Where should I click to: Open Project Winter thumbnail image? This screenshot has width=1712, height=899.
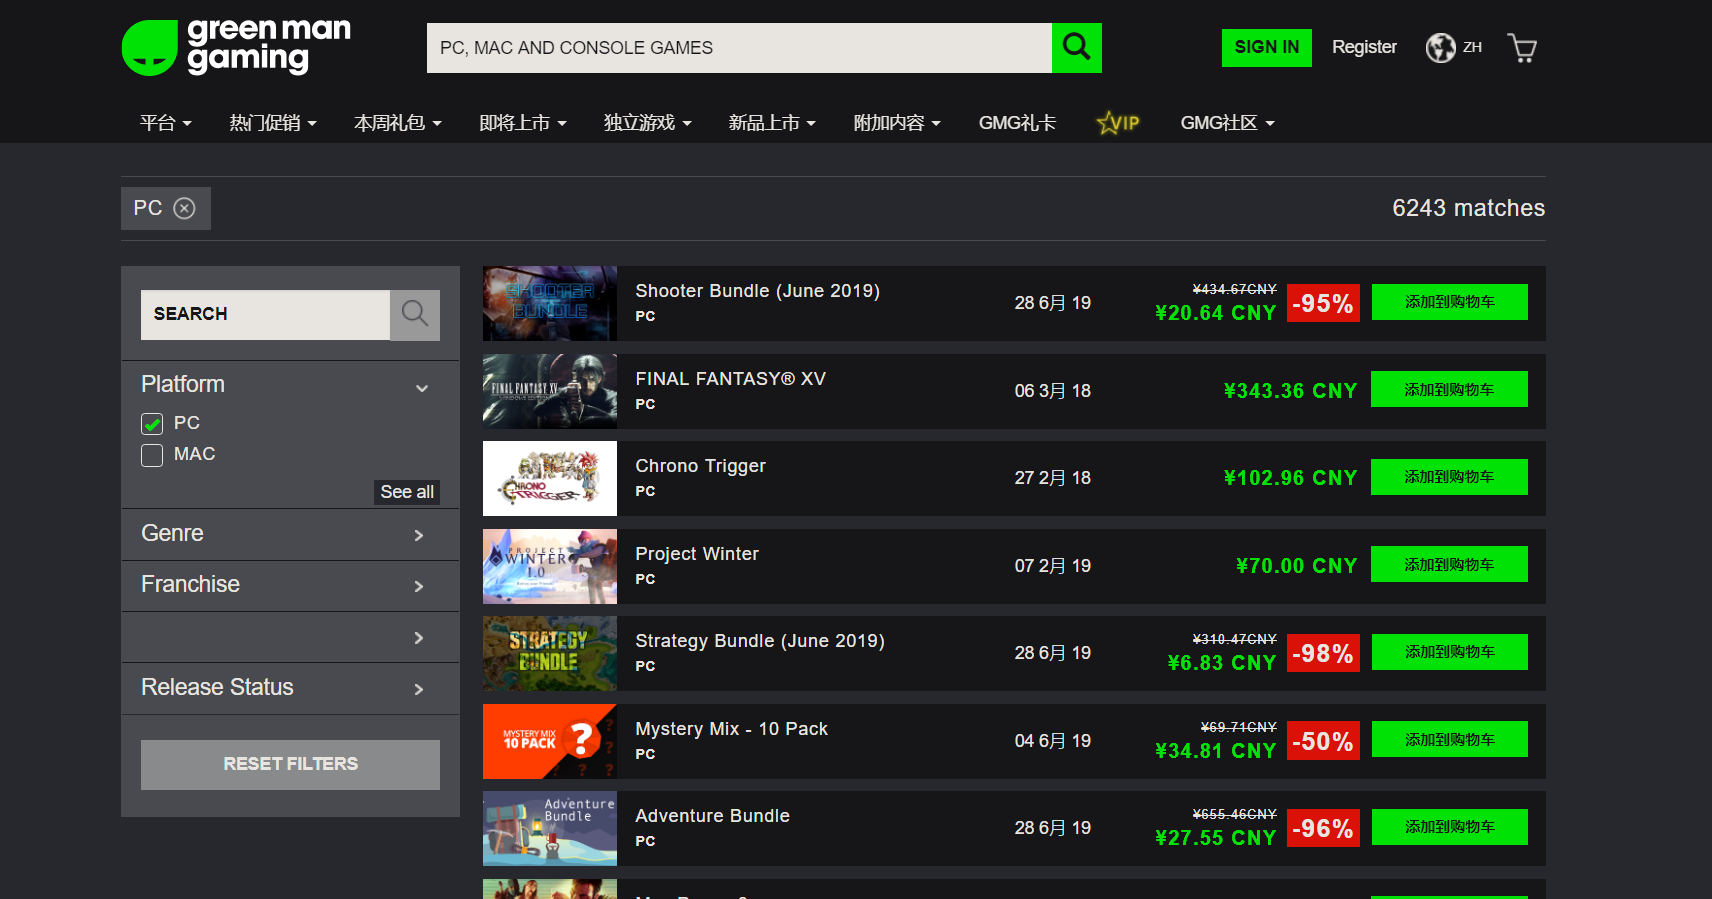click(x=550, y=566)
